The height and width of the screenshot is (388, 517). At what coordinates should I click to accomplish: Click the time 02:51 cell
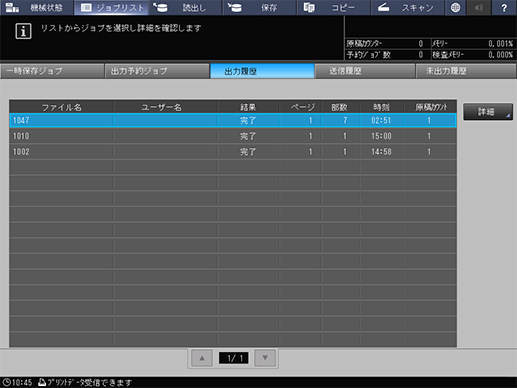click(x=381, y=120)
